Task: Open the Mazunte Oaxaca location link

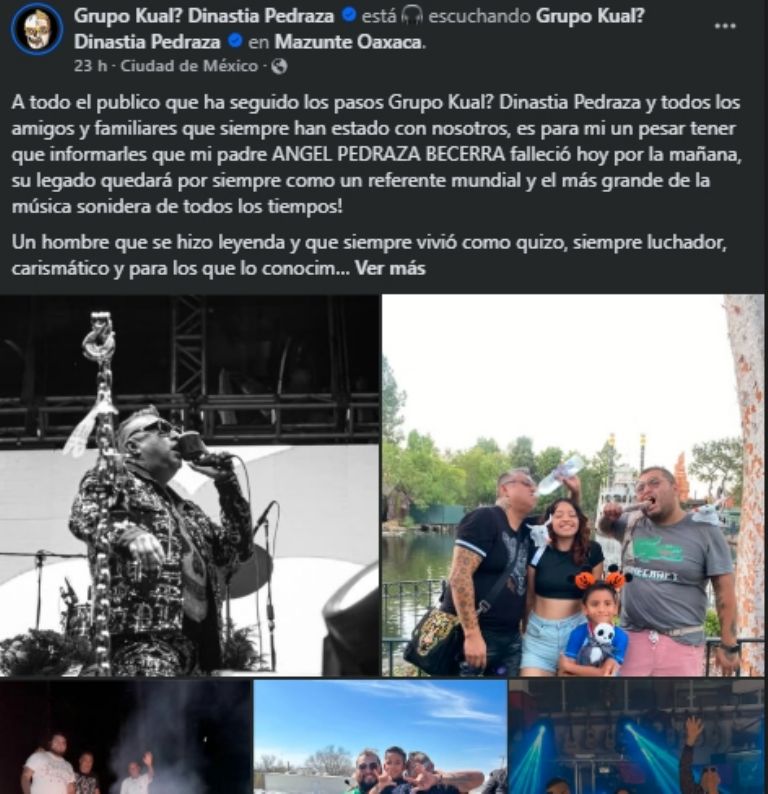Action: click(x=349, y=42)
